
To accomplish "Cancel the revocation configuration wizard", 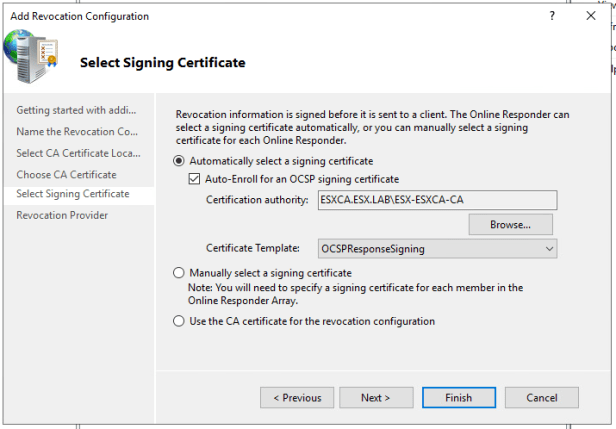I will click(x=542, y=398).
